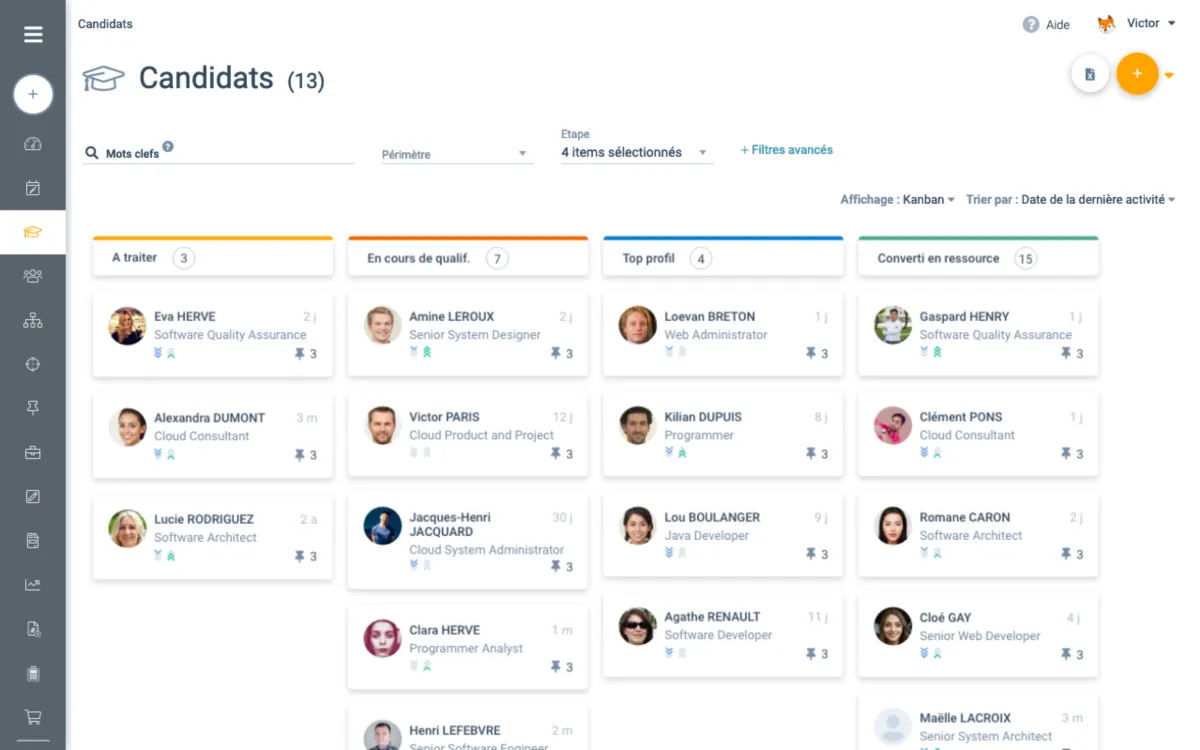Click the dashboard gauge icon in sidebar
The height and width of the screenshot is (750, 1200).
pyautogui.click(x=33, y=144)
